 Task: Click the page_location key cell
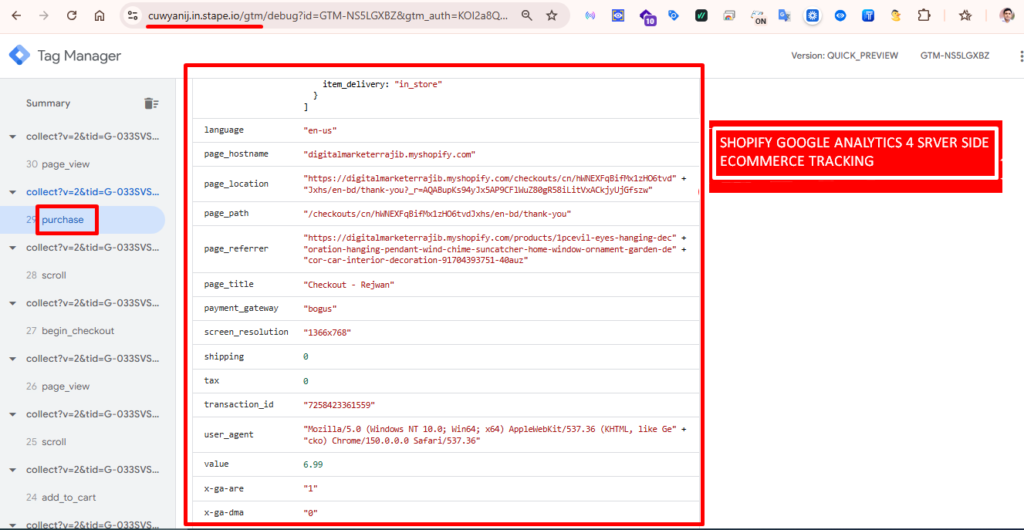[x=236, y=184]
